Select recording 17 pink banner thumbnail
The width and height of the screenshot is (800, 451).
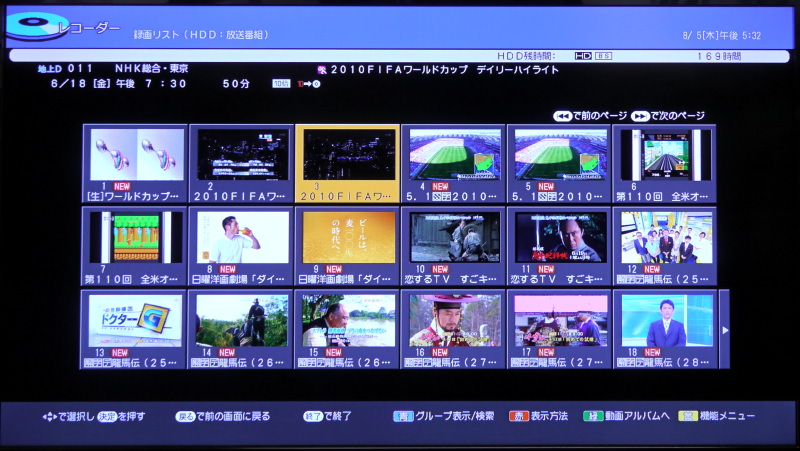coord(561,321)
